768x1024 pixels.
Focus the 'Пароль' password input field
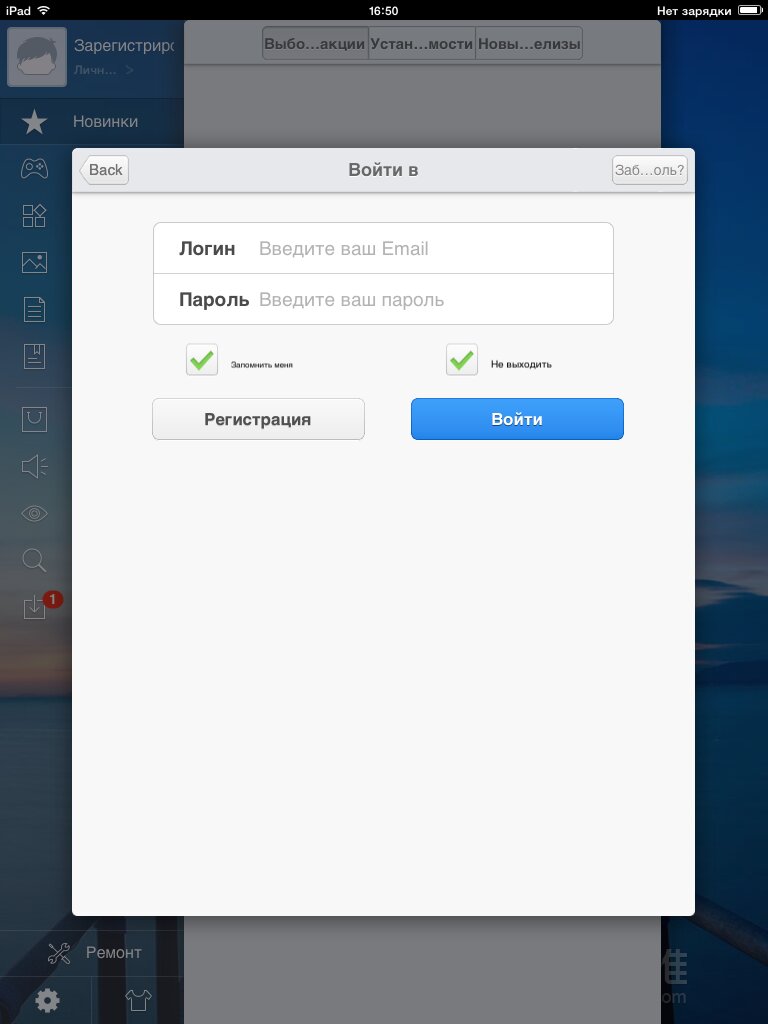pyautogui.click(x=383, y=299)
